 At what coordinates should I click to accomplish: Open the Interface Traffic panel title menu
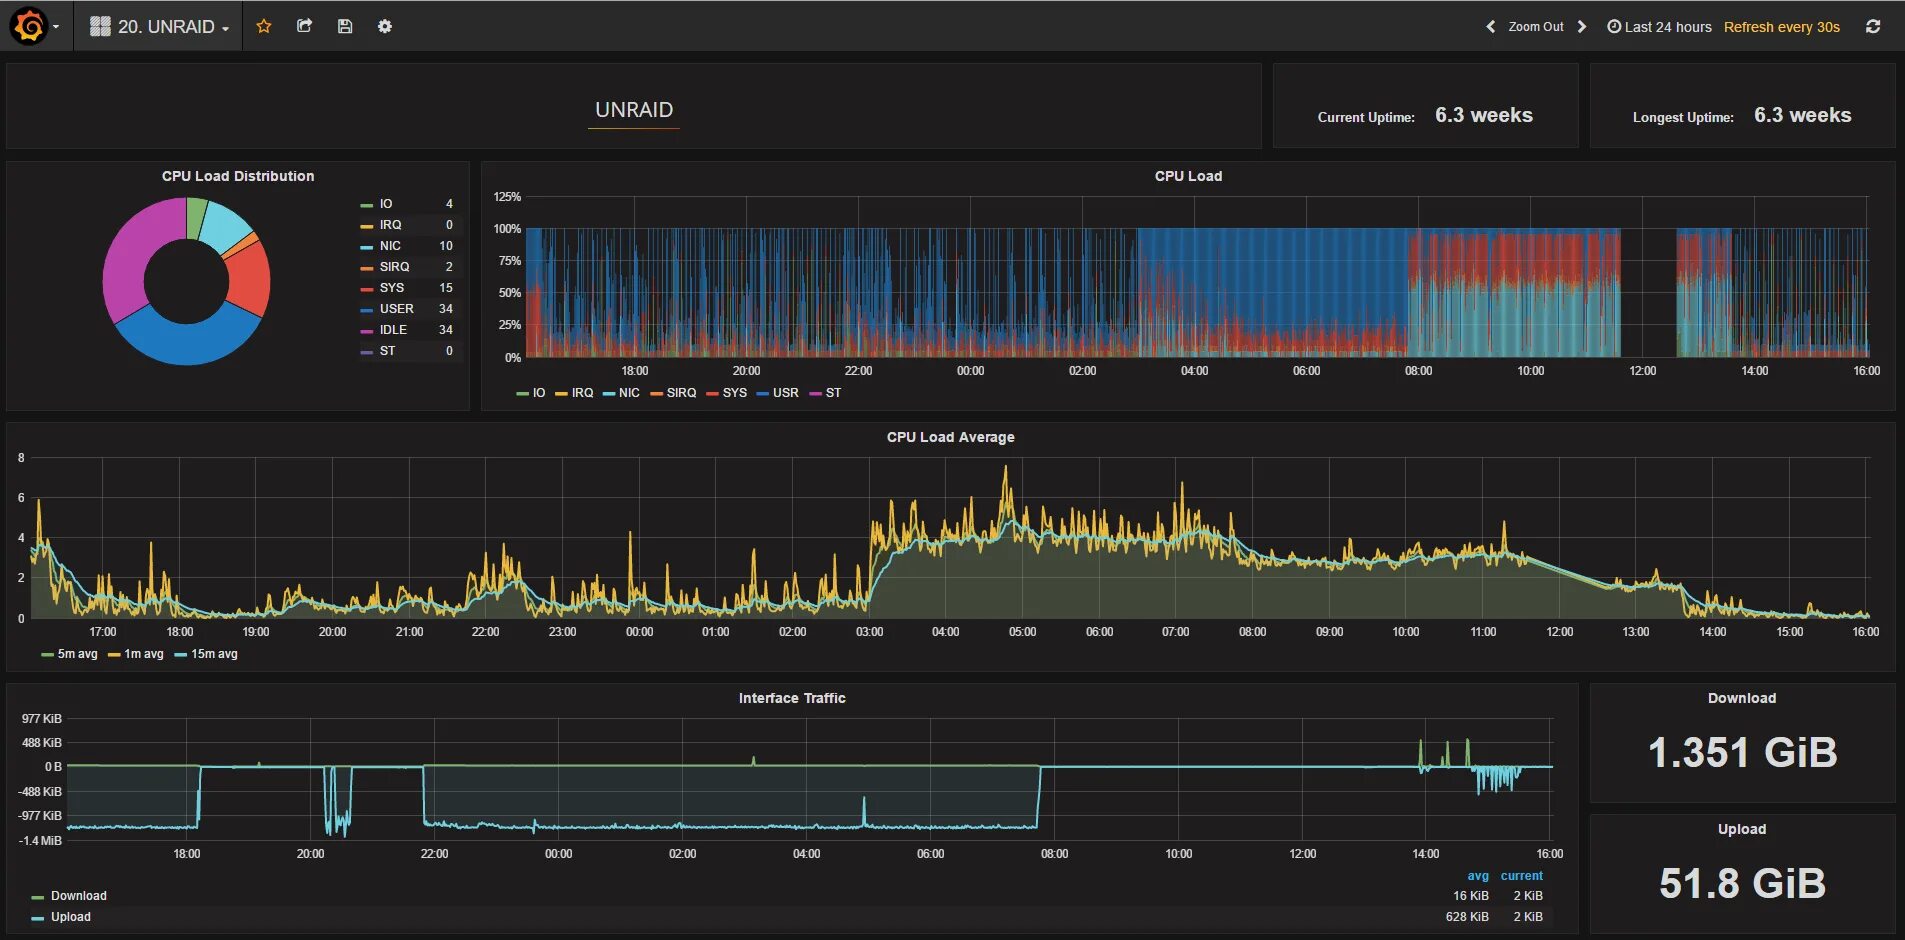792,698
